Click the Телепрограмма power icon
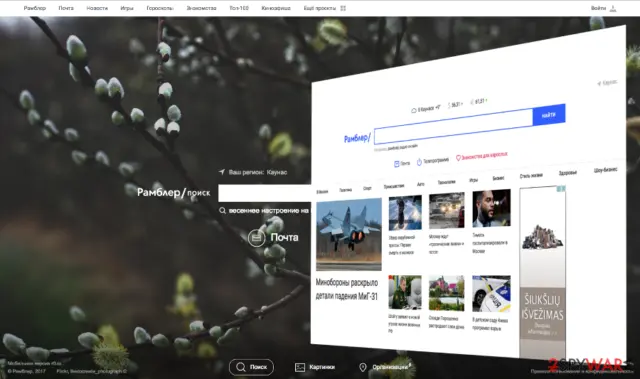 click(419, 162)
